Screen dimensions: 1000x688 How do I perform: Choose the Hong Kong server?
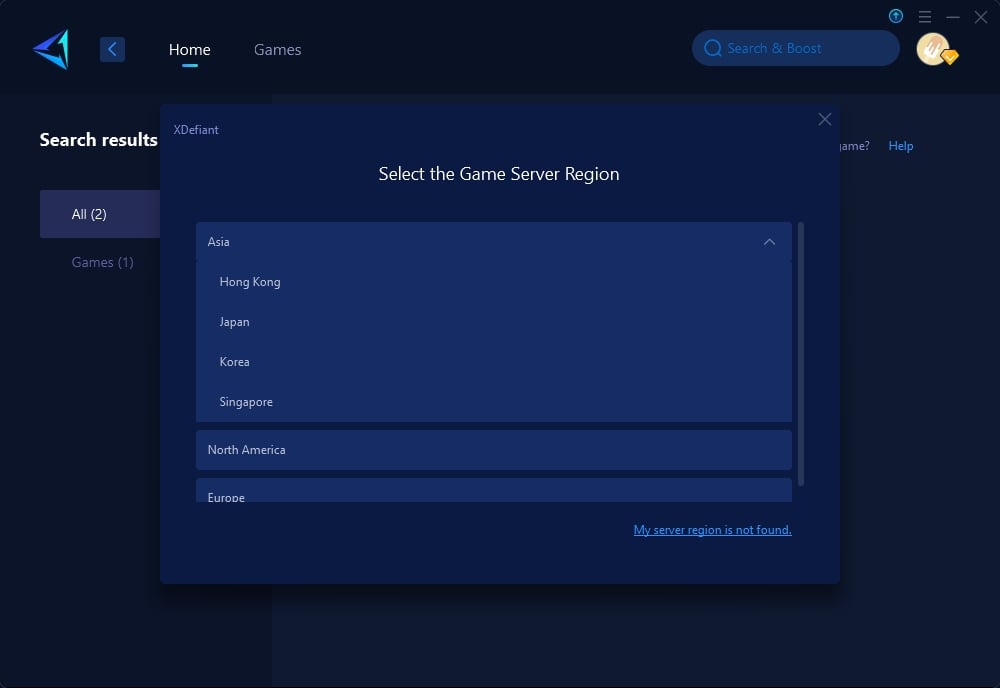pyautogui.click(x=494, y=282)
